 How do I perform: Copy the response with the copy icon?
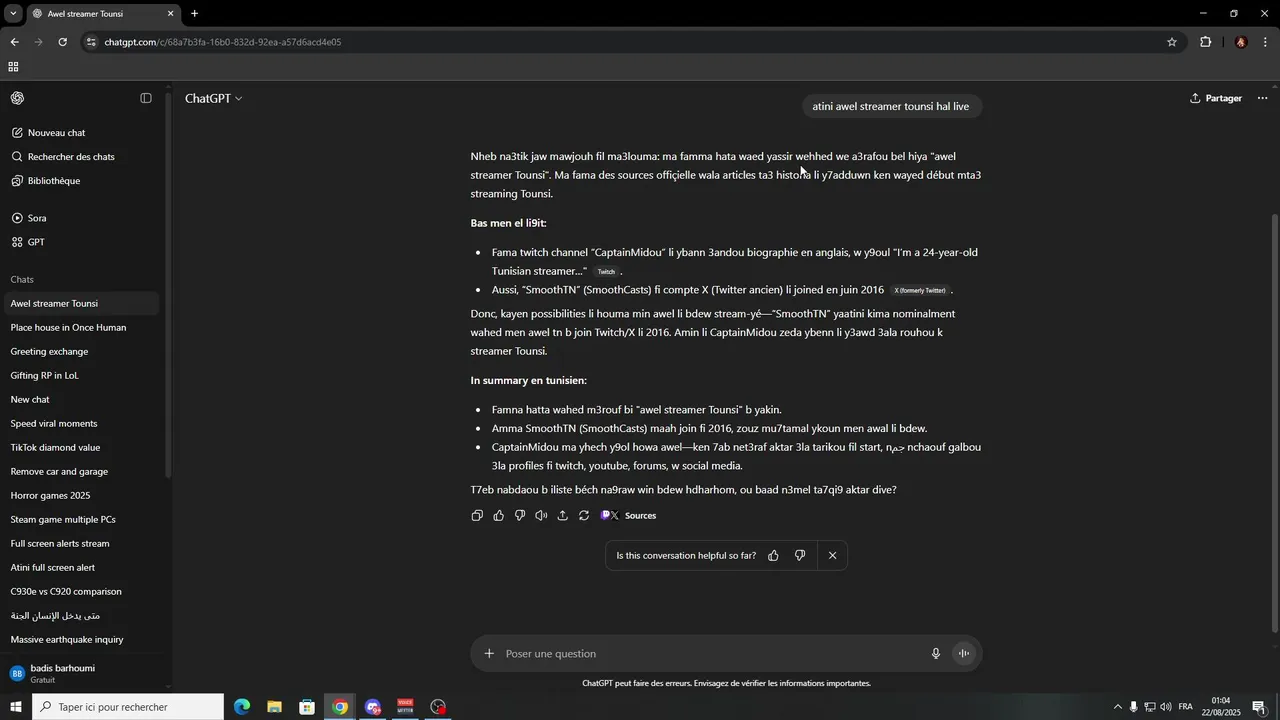[477, 516]
